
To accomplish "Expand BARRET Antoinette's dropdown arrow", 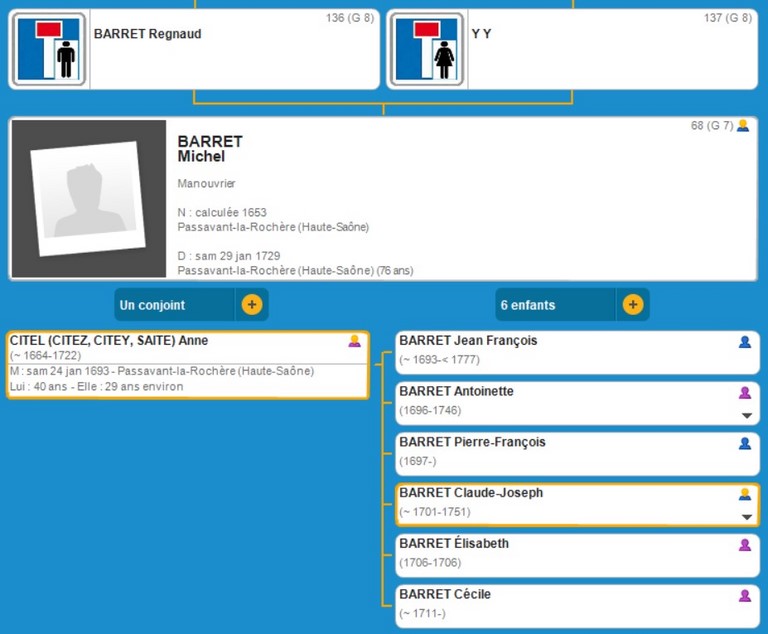I will point(745,416).
